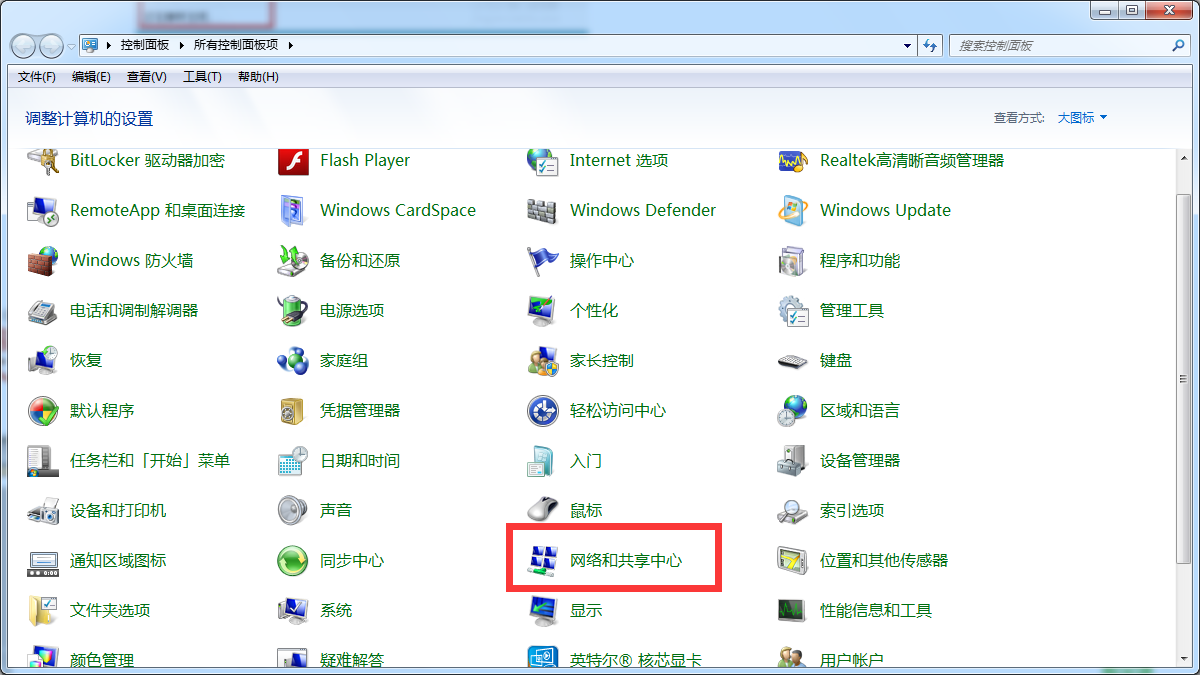
Task: Click the Internet 选项 icon
Action: pyautogui.click(x=542, y=161)
